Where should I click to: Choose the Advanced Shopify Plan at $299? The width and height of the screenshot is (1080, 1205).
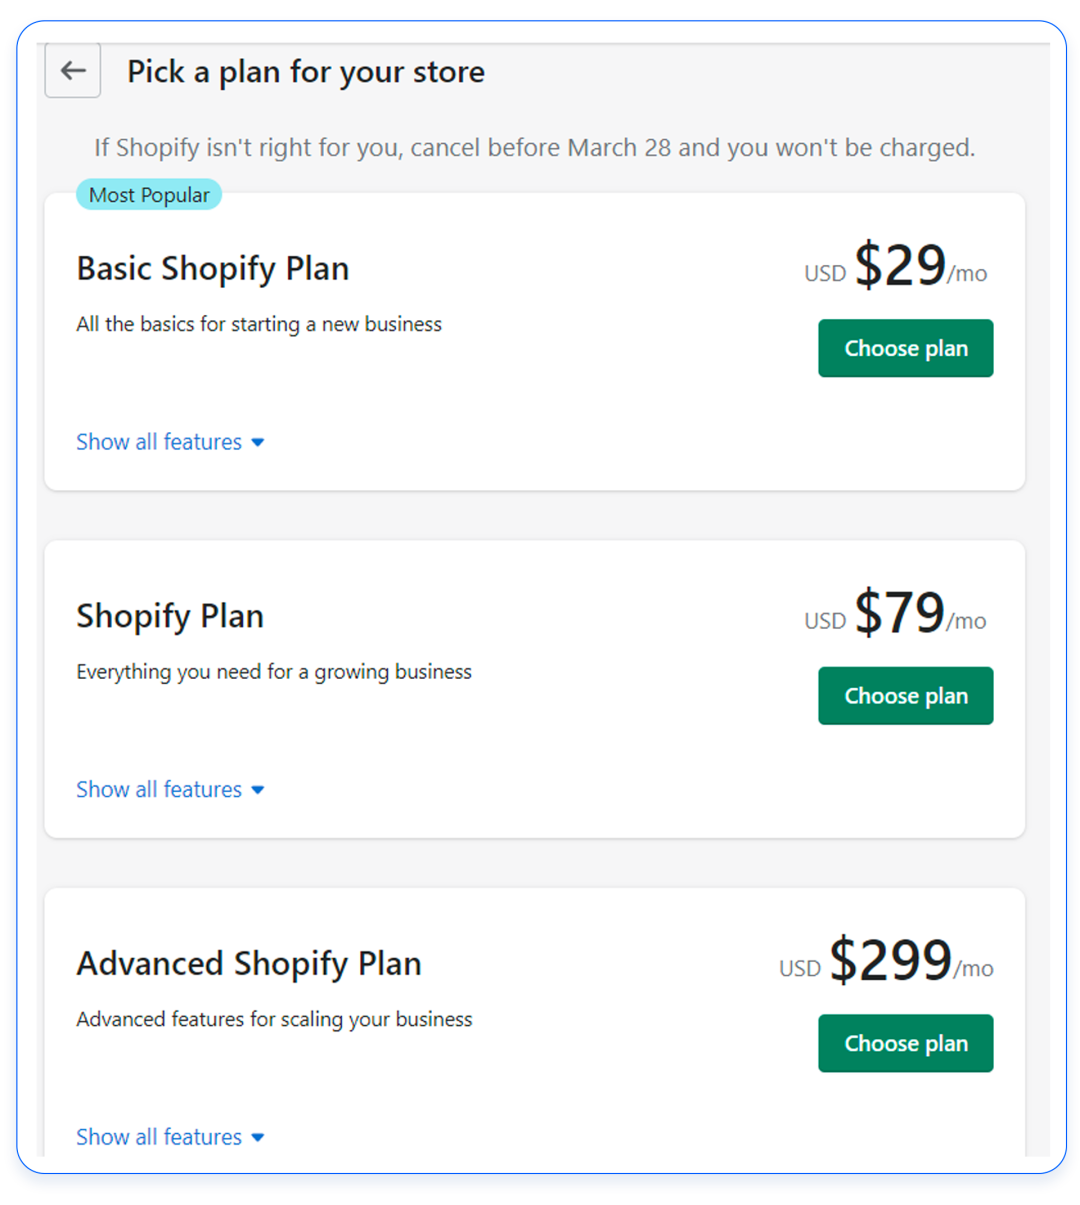pos(905,1043)
